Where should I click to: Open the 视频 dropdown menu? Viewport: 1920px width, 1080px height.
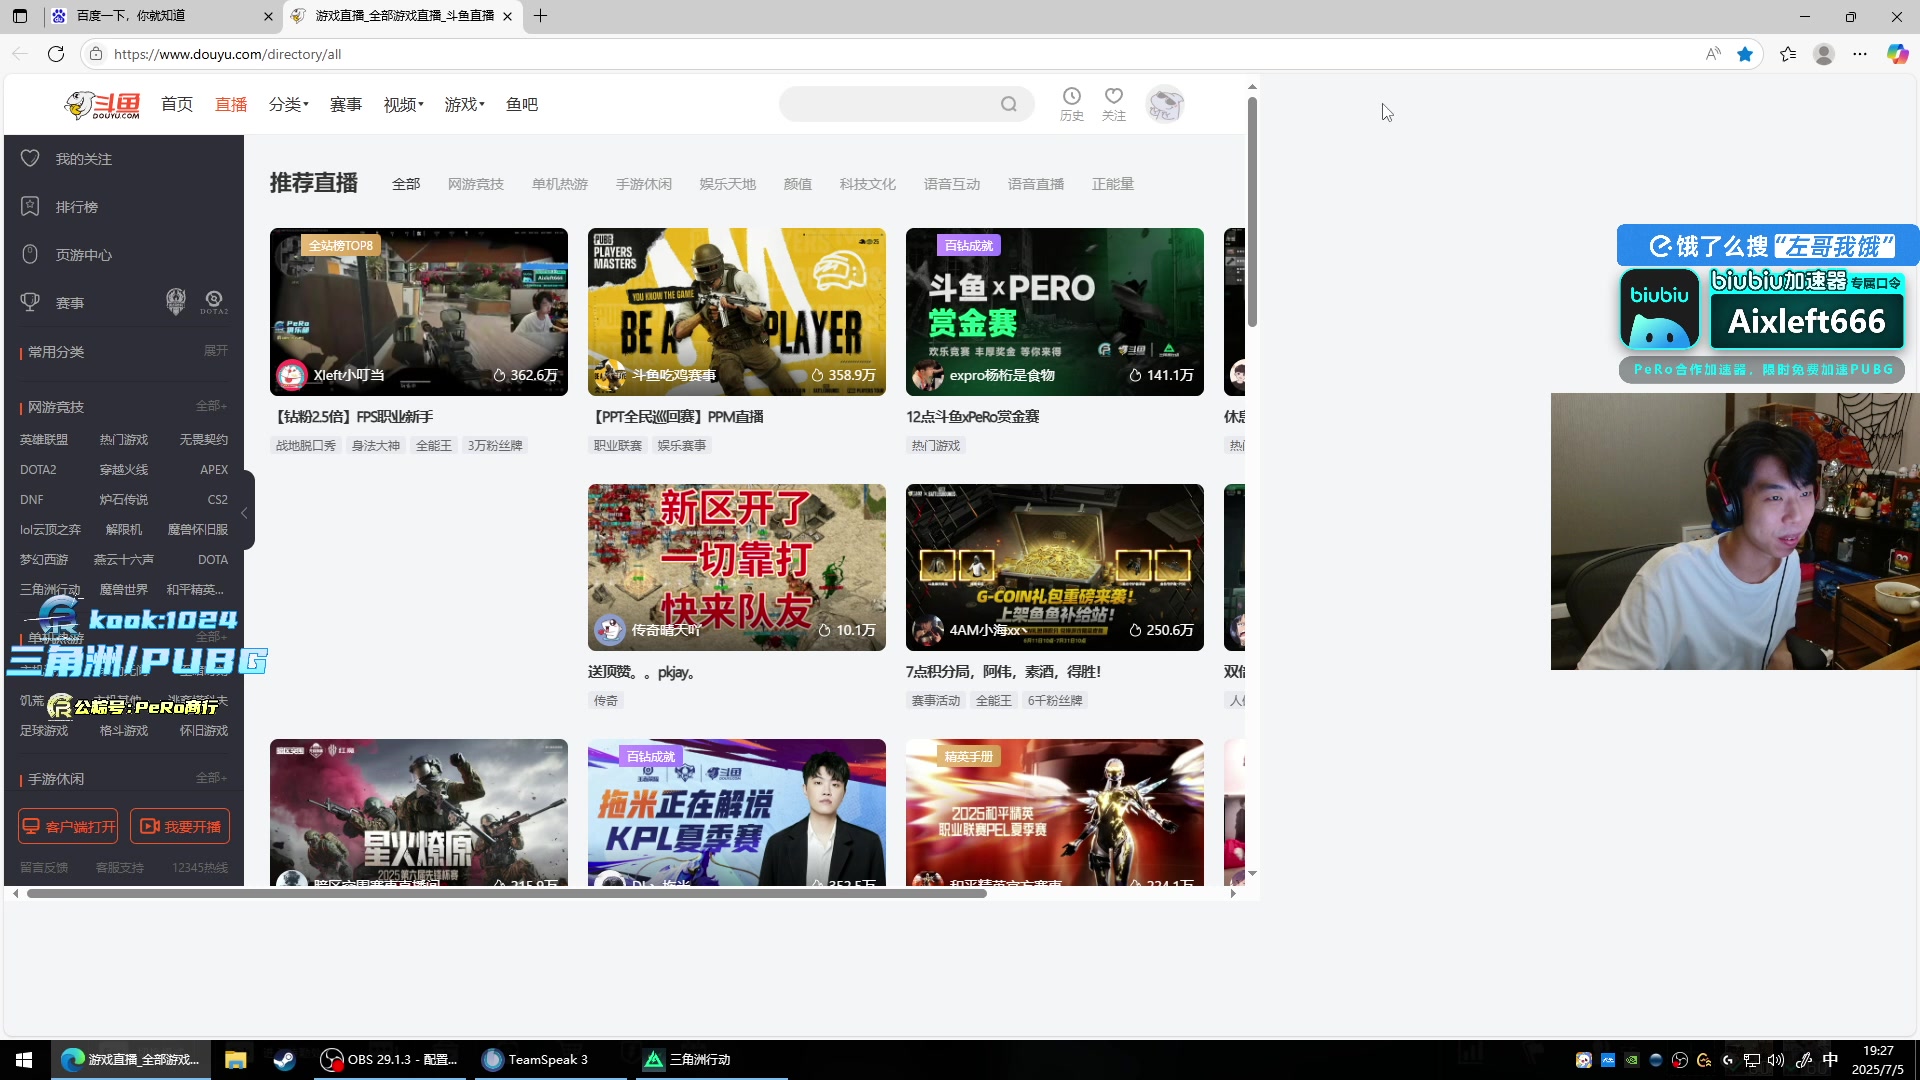point(403,104)
